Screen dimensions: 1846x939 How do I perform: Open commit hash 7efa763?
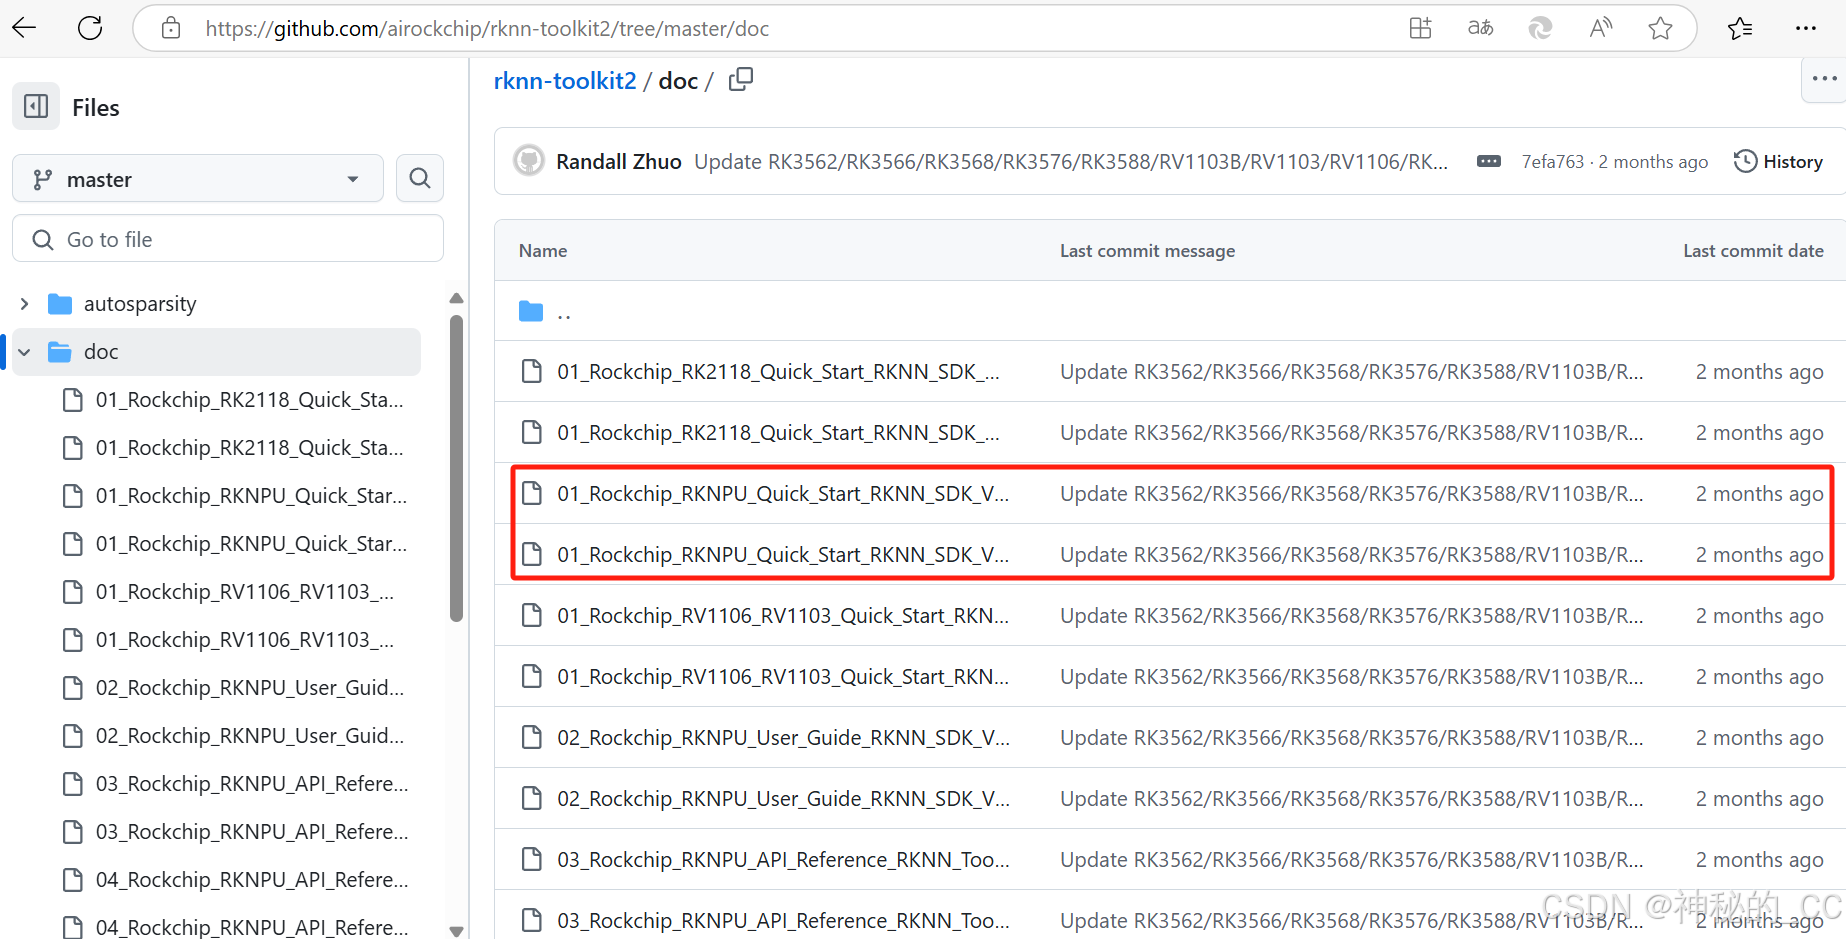tap(1553, 161)
